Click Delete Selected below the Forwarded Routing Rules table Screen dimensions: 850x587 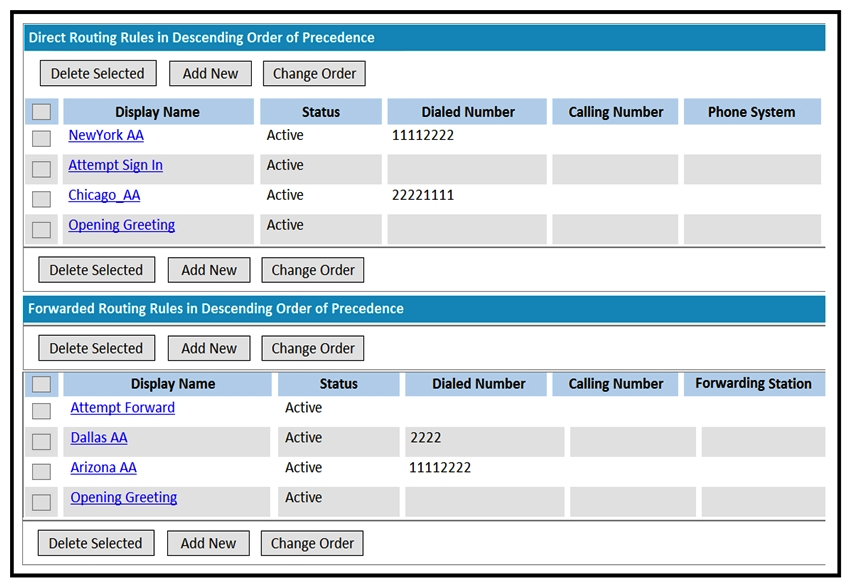96,543
